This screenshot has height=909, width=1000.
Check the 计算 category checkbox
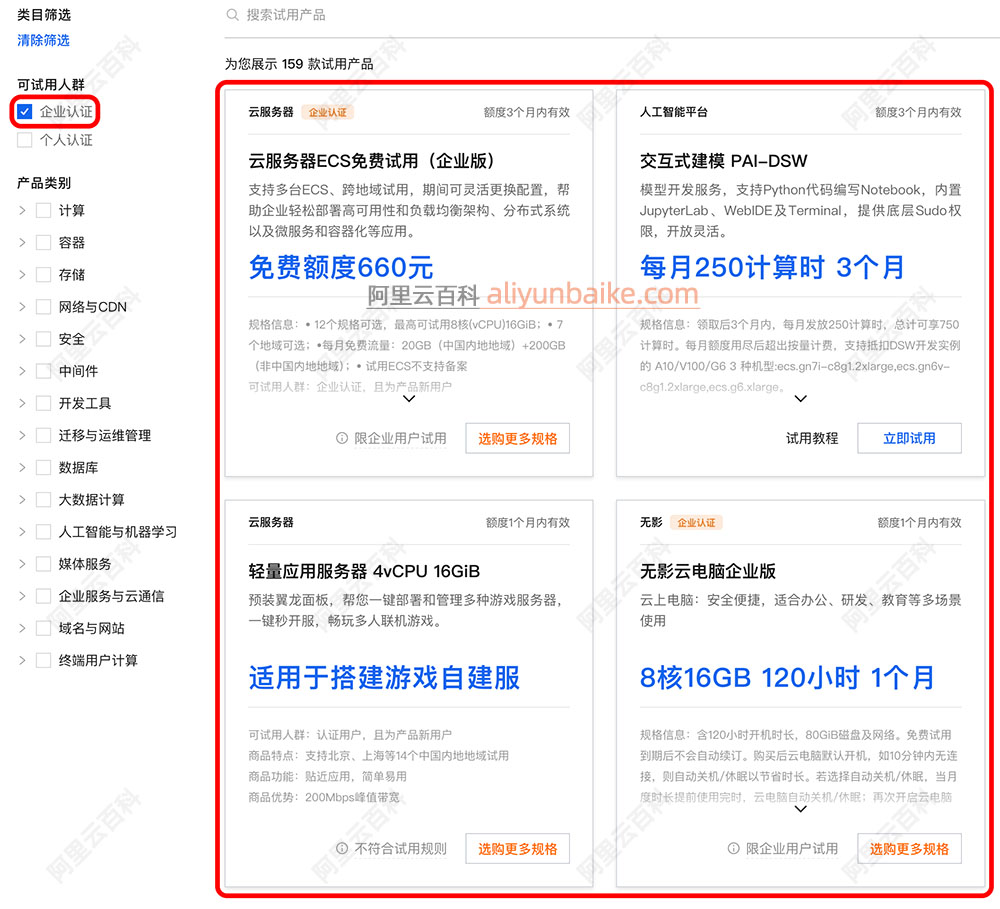pos(43,211)
